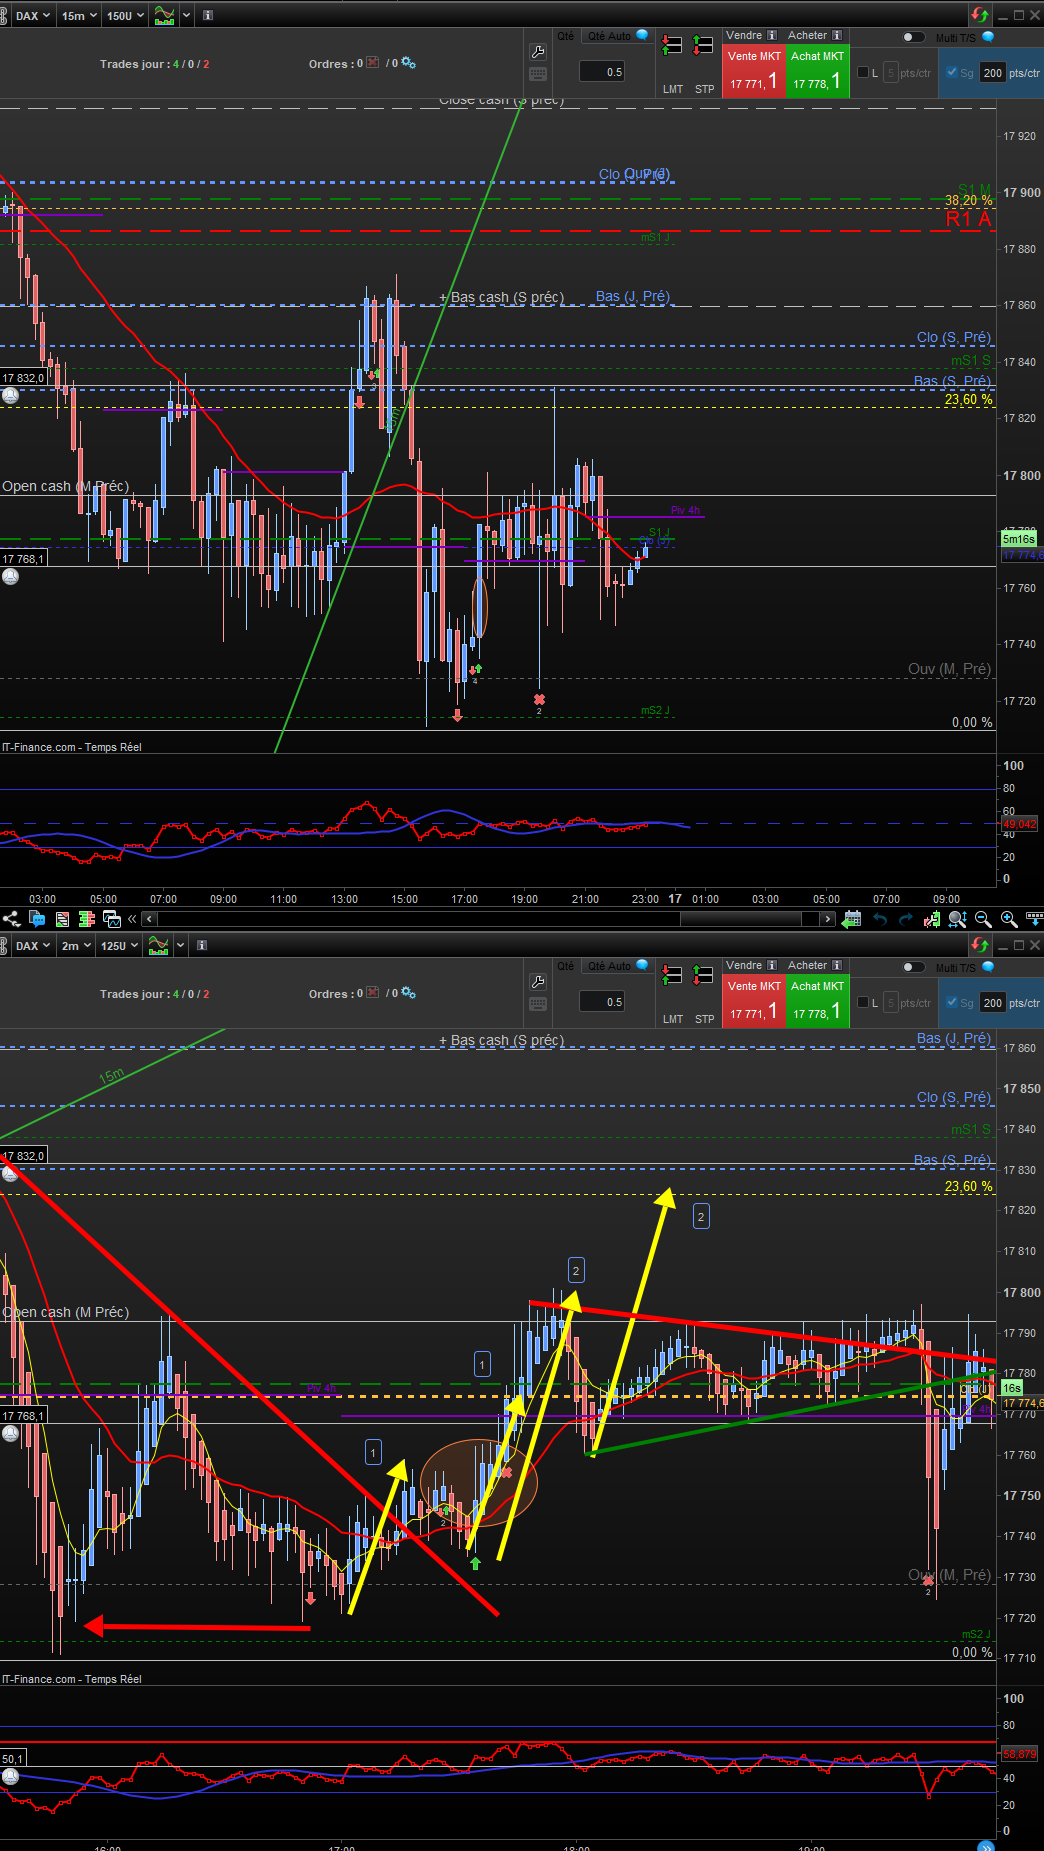Select LMT limit order icon in 15m panel
Viewport: 1044px width, 1851px height.
coord(672,46)
